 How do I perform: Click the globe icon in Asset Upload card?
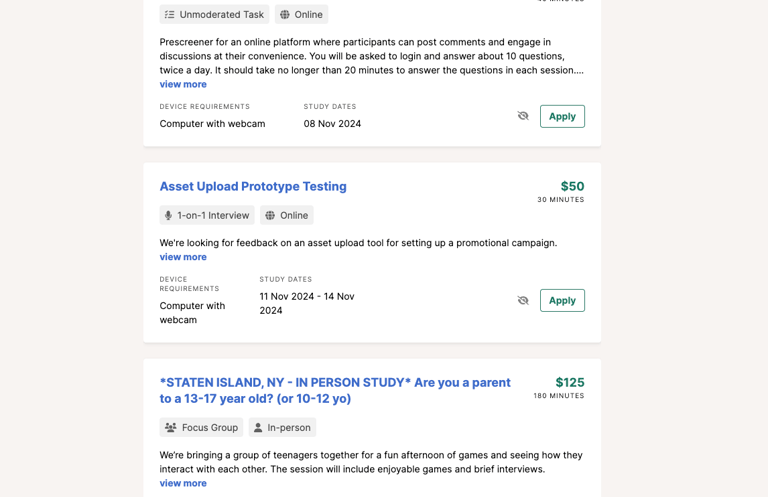tap(270, 215)
